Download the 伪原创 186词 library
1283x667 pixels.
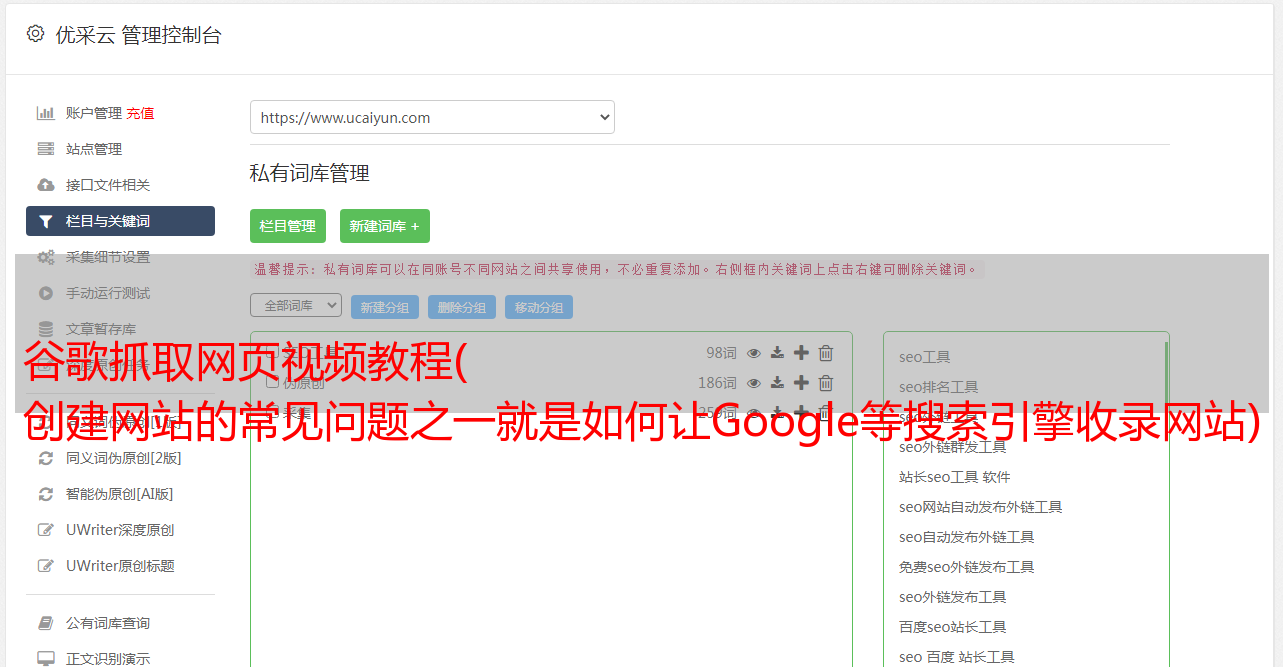pyautogui.click(x=777, y=383)
